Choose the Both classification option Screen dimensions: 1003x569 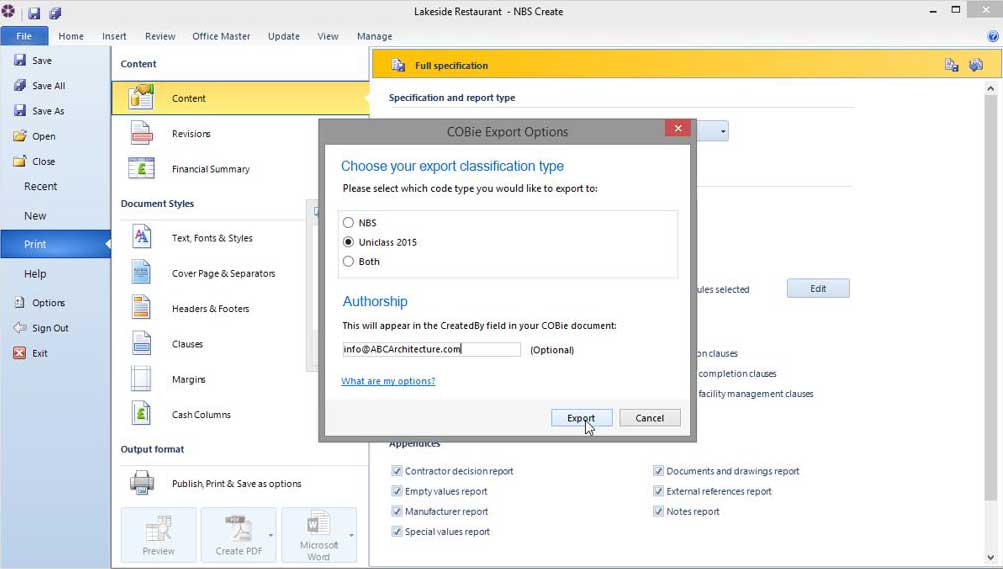tap(348, 261)
